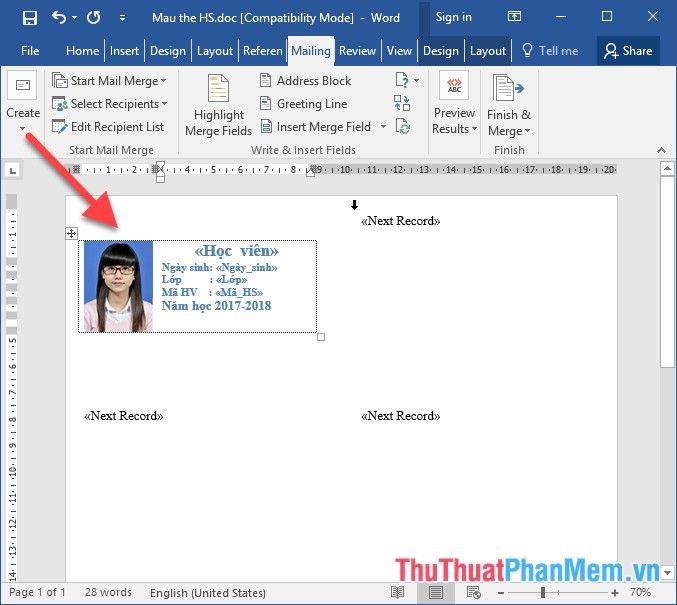Click the student photo in card
The image size is (677, 605).
coord(119,286)
